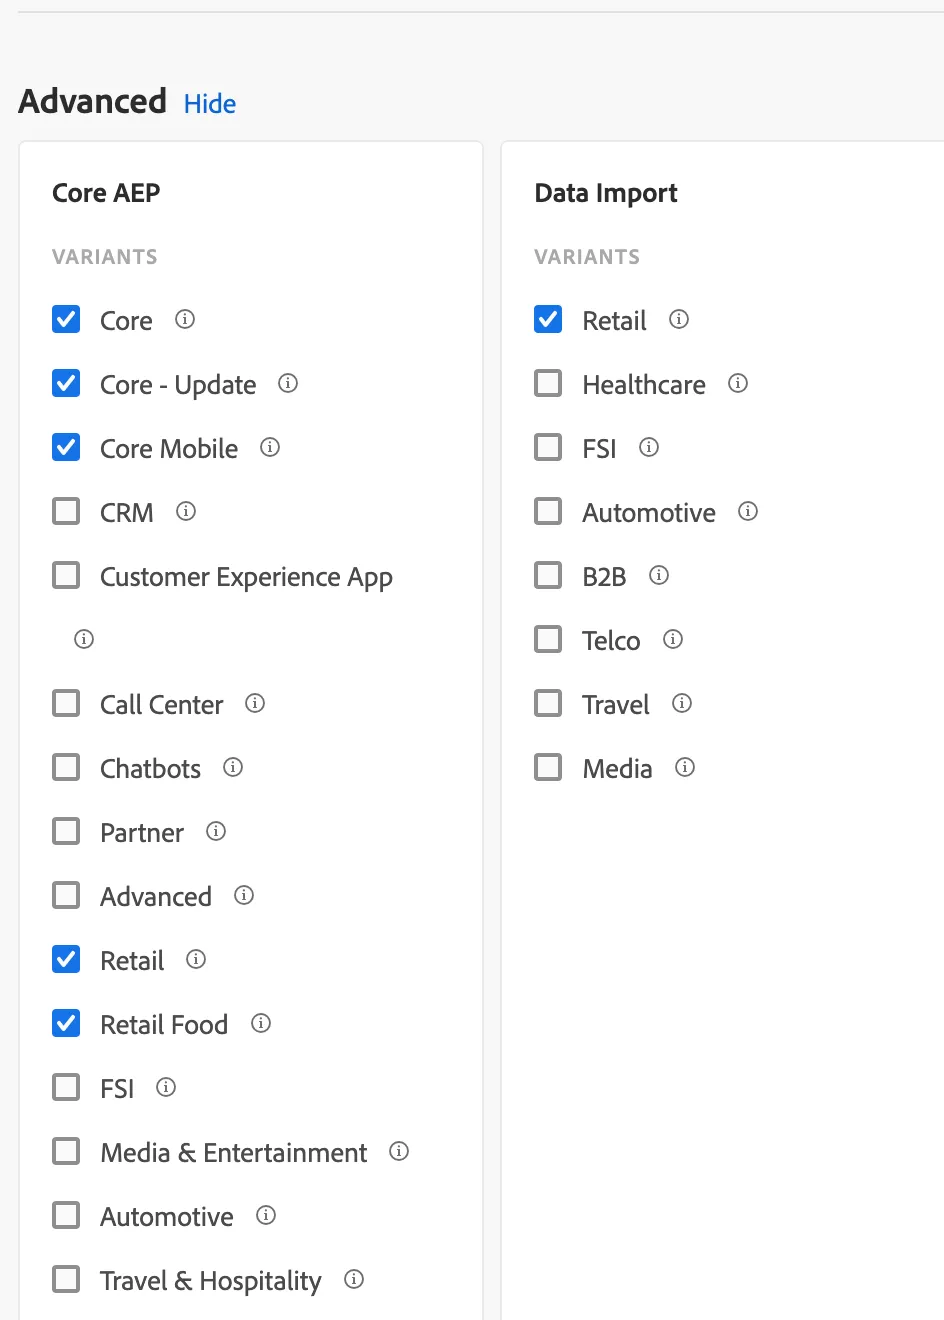944x1320 pixels.
Task: Enable the Chatbots checkbox
Action: 66,767
